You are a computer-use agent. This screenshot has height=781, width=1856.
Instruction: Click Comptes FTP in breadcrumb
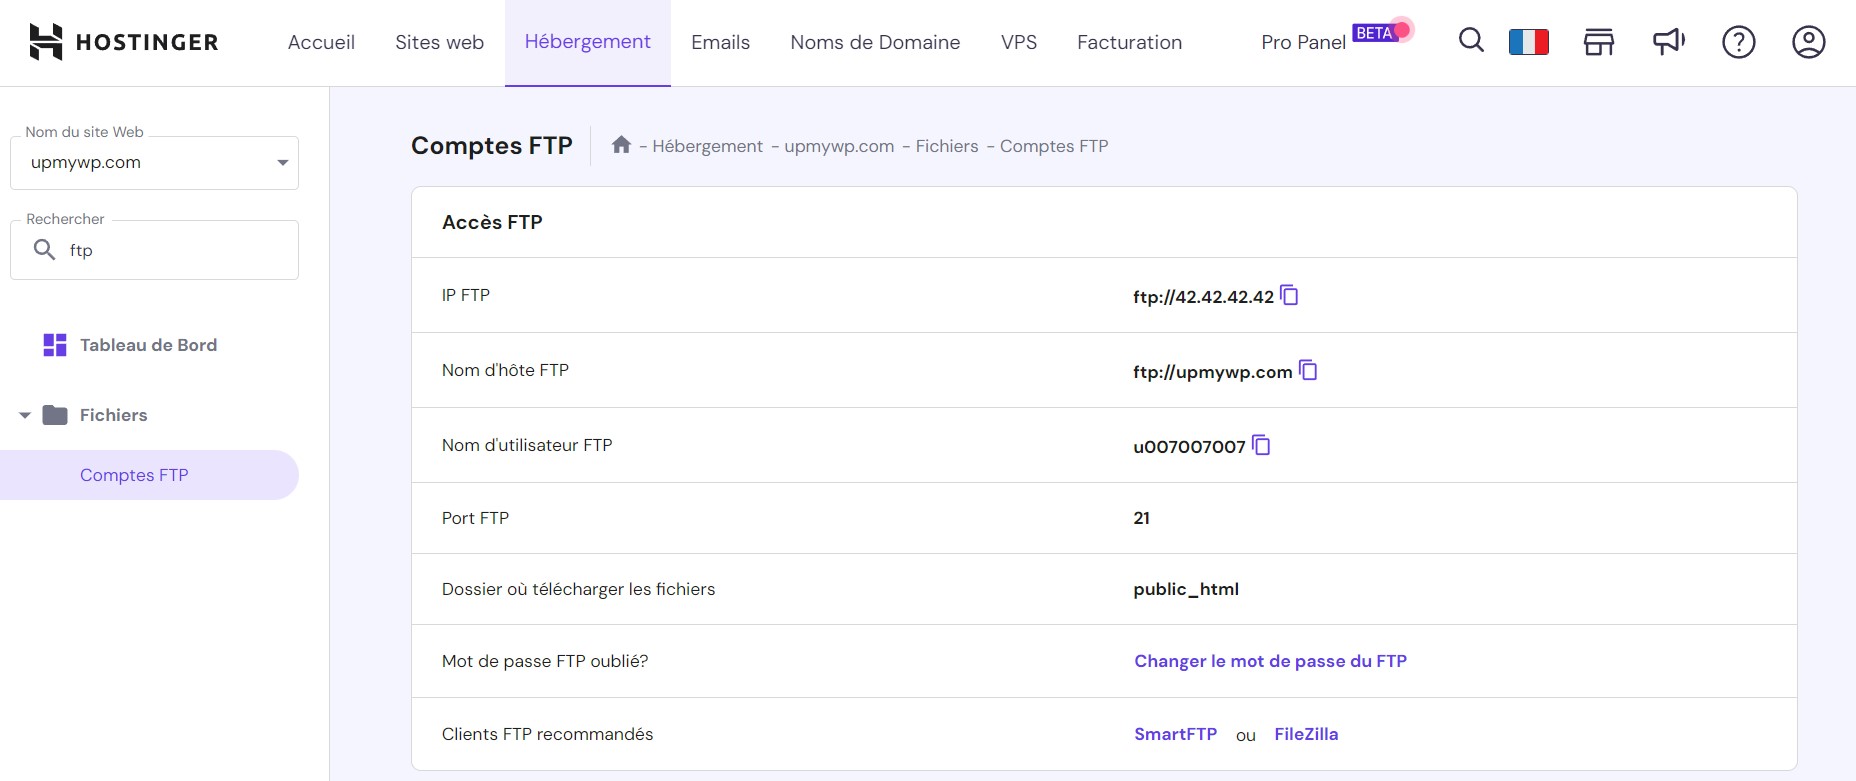coord(1054,146)
